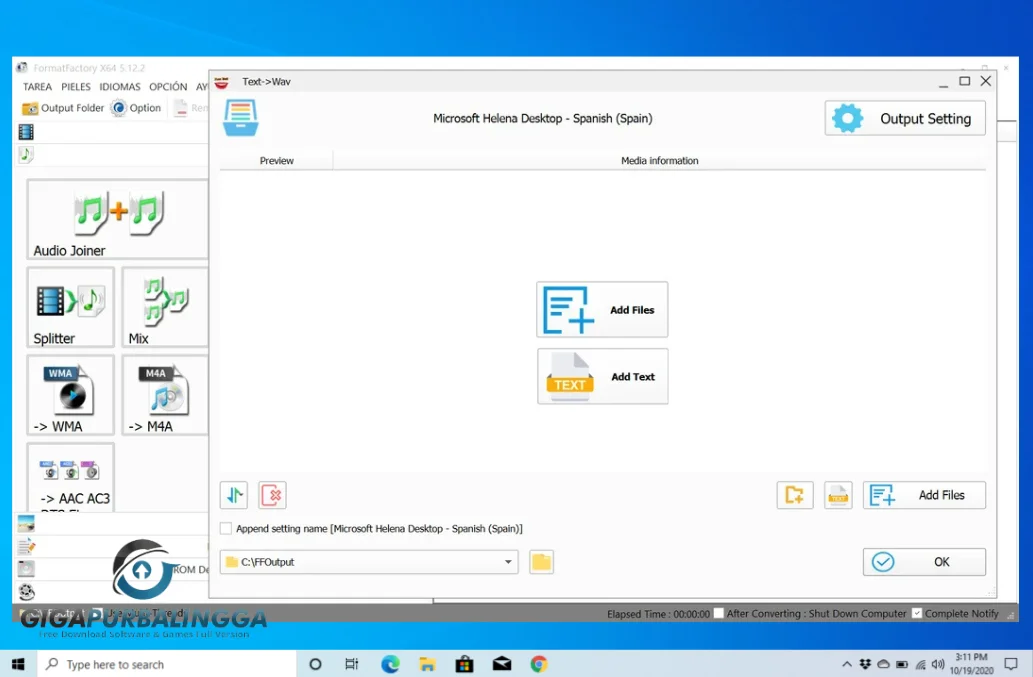Click Microsoft Helena Desktop voice title
Image resolution: width=1033 pixels, height=677 pixels.
(543, 119)
